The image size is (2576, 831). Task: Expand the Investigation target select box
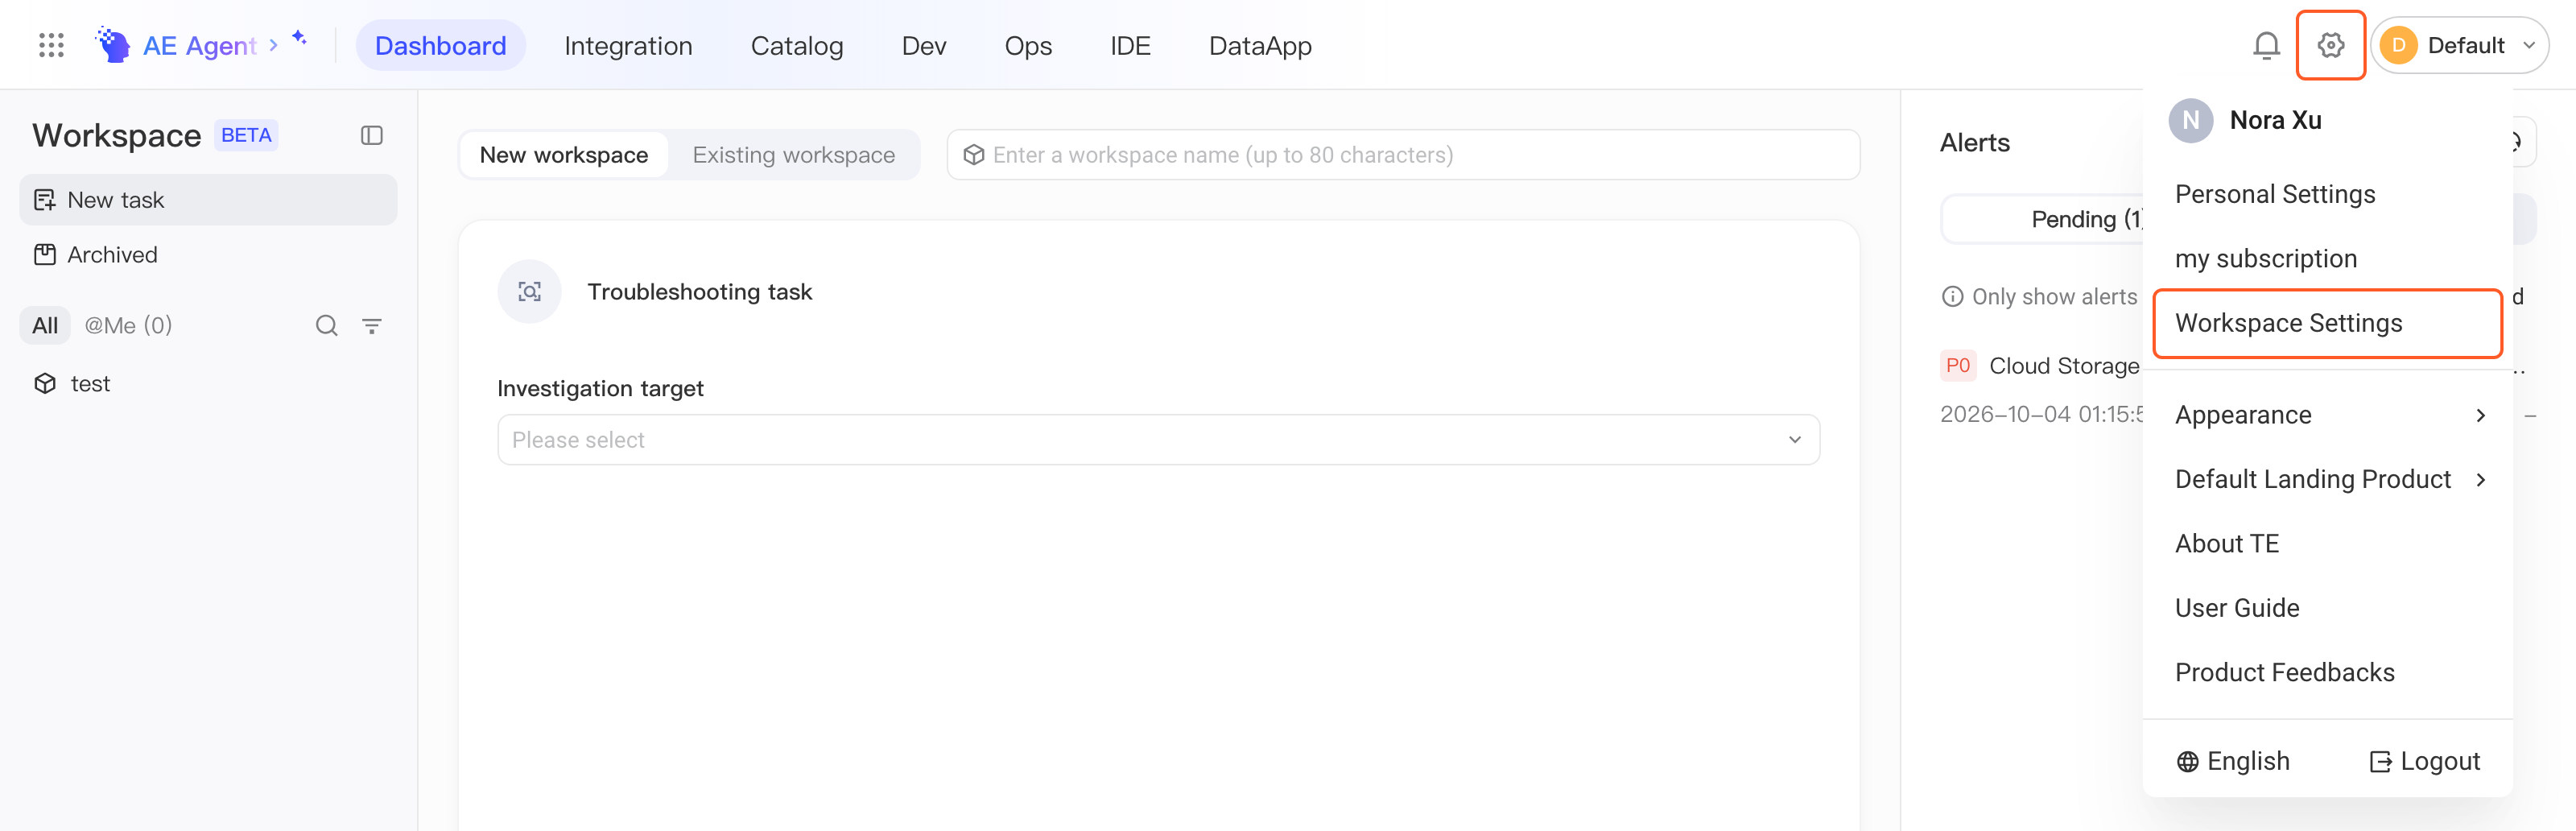click(1158, 440)
